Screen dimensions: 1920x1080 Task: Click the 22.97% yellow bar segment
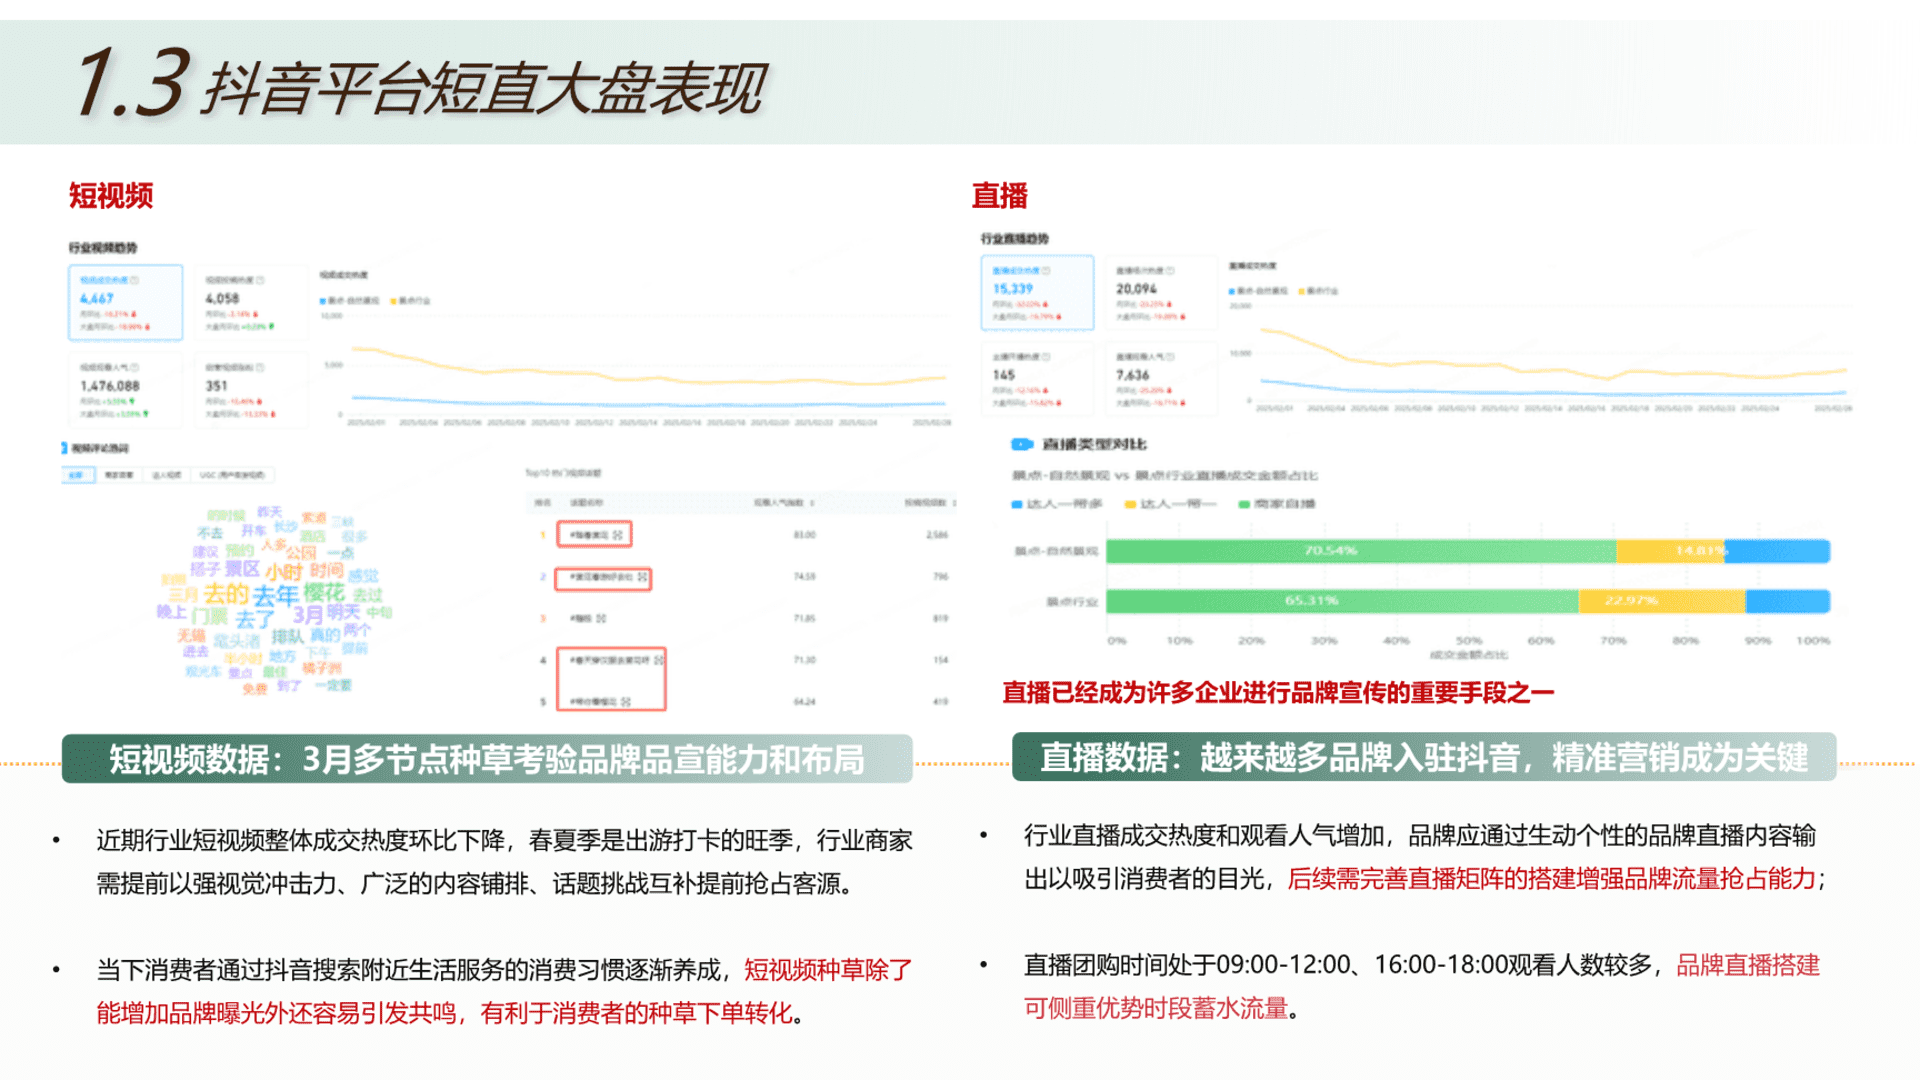[x=1662, y=601]
